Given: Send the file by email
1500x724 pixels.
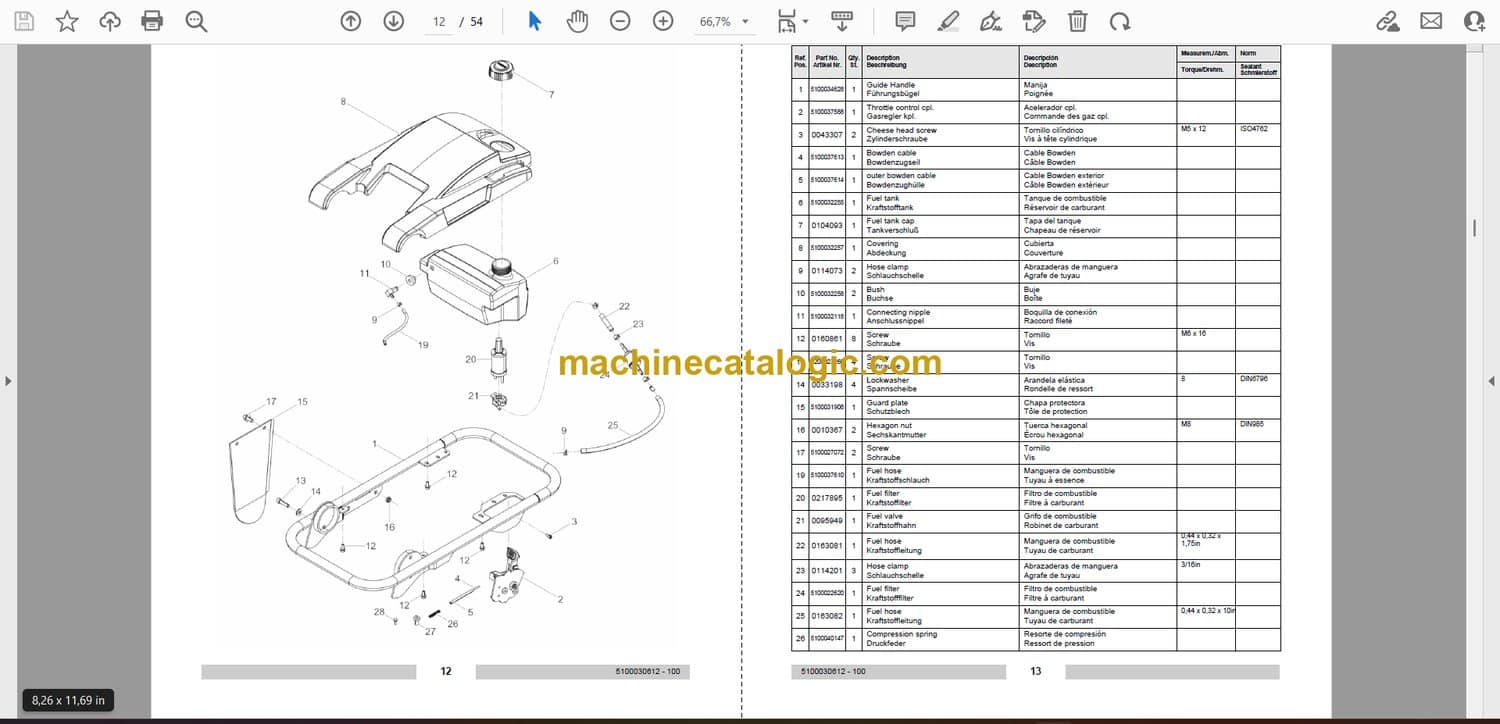Looking at the screenshot, I should point(1431,21).
